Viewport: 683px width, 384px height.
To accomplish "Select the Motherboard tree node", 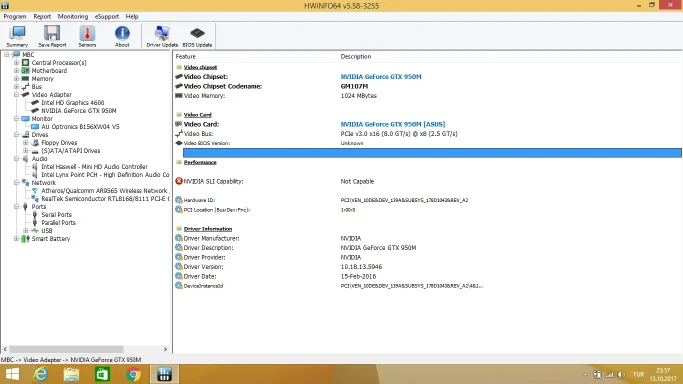I will click(x=49, y=71).
